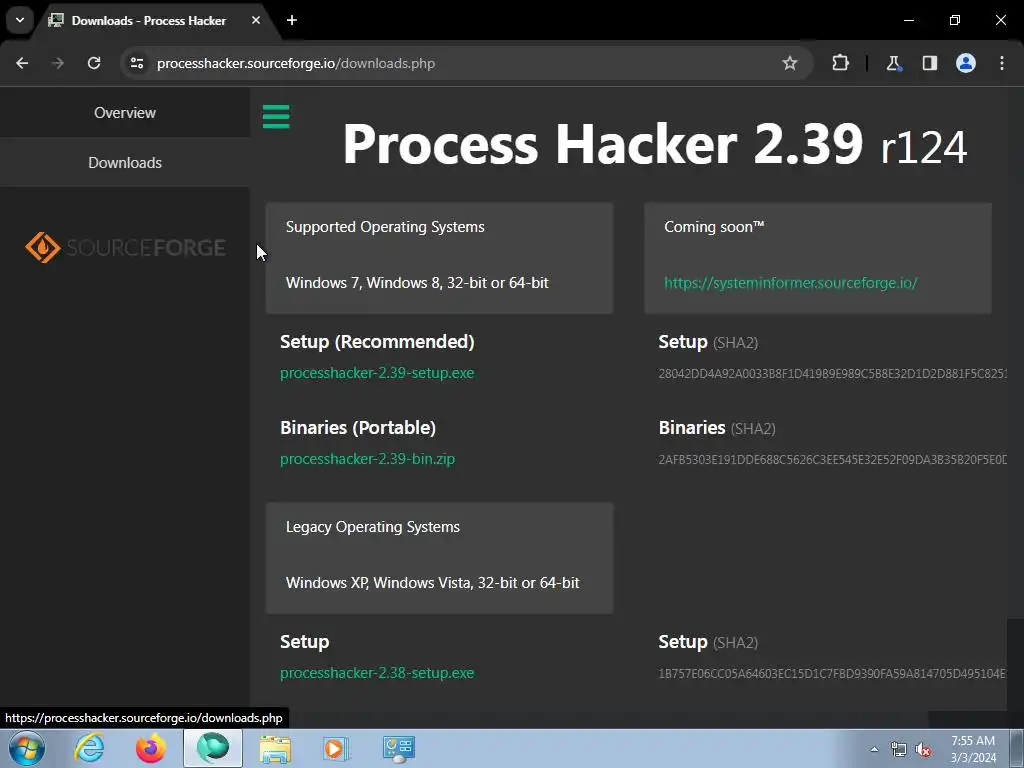Close the Downloads - Process Hacker tab

pos(256,20)
